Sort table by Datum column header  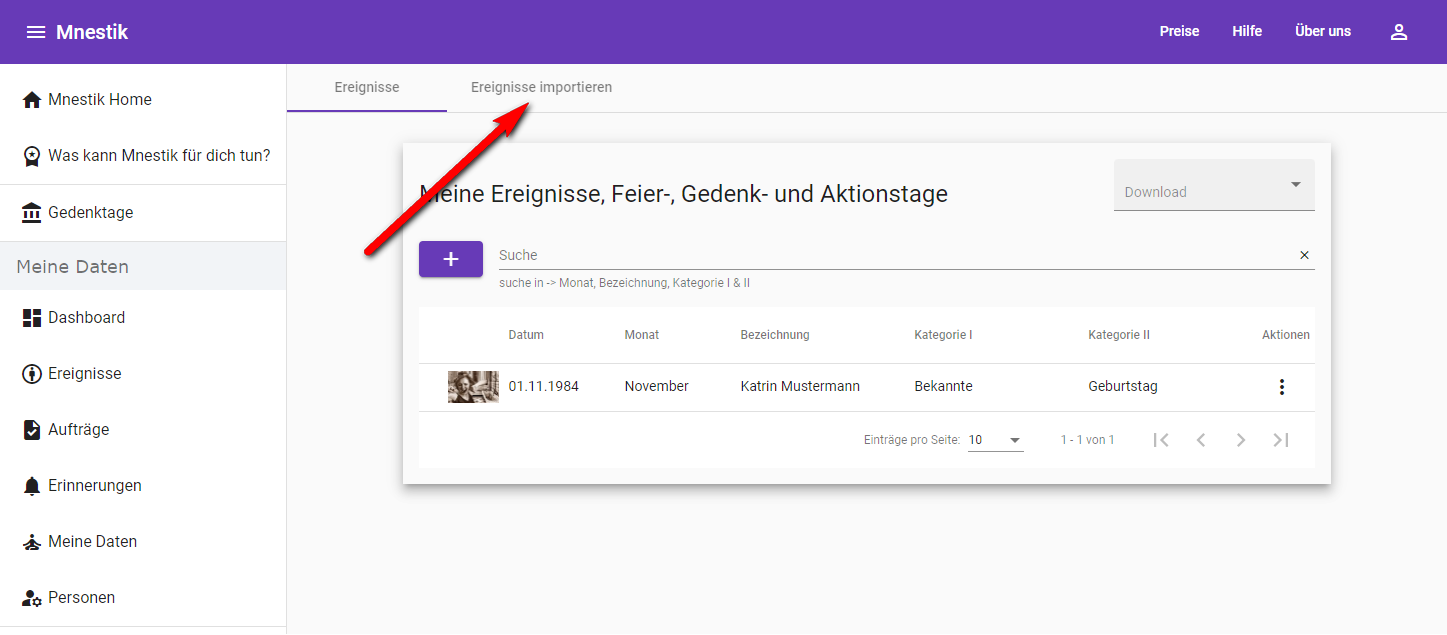tap(526, 335)
